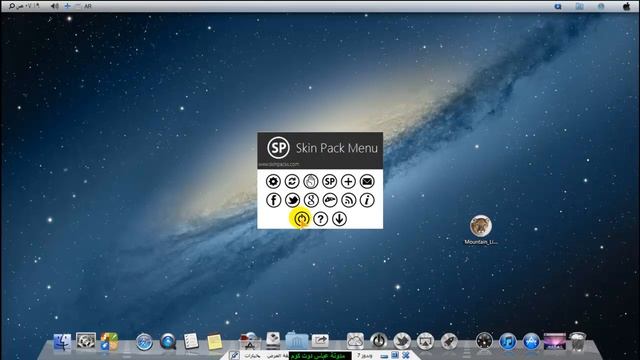Screen dimensions: 640x360
Task: Open the question mark help icon
Action: click(x=320, y=219)
